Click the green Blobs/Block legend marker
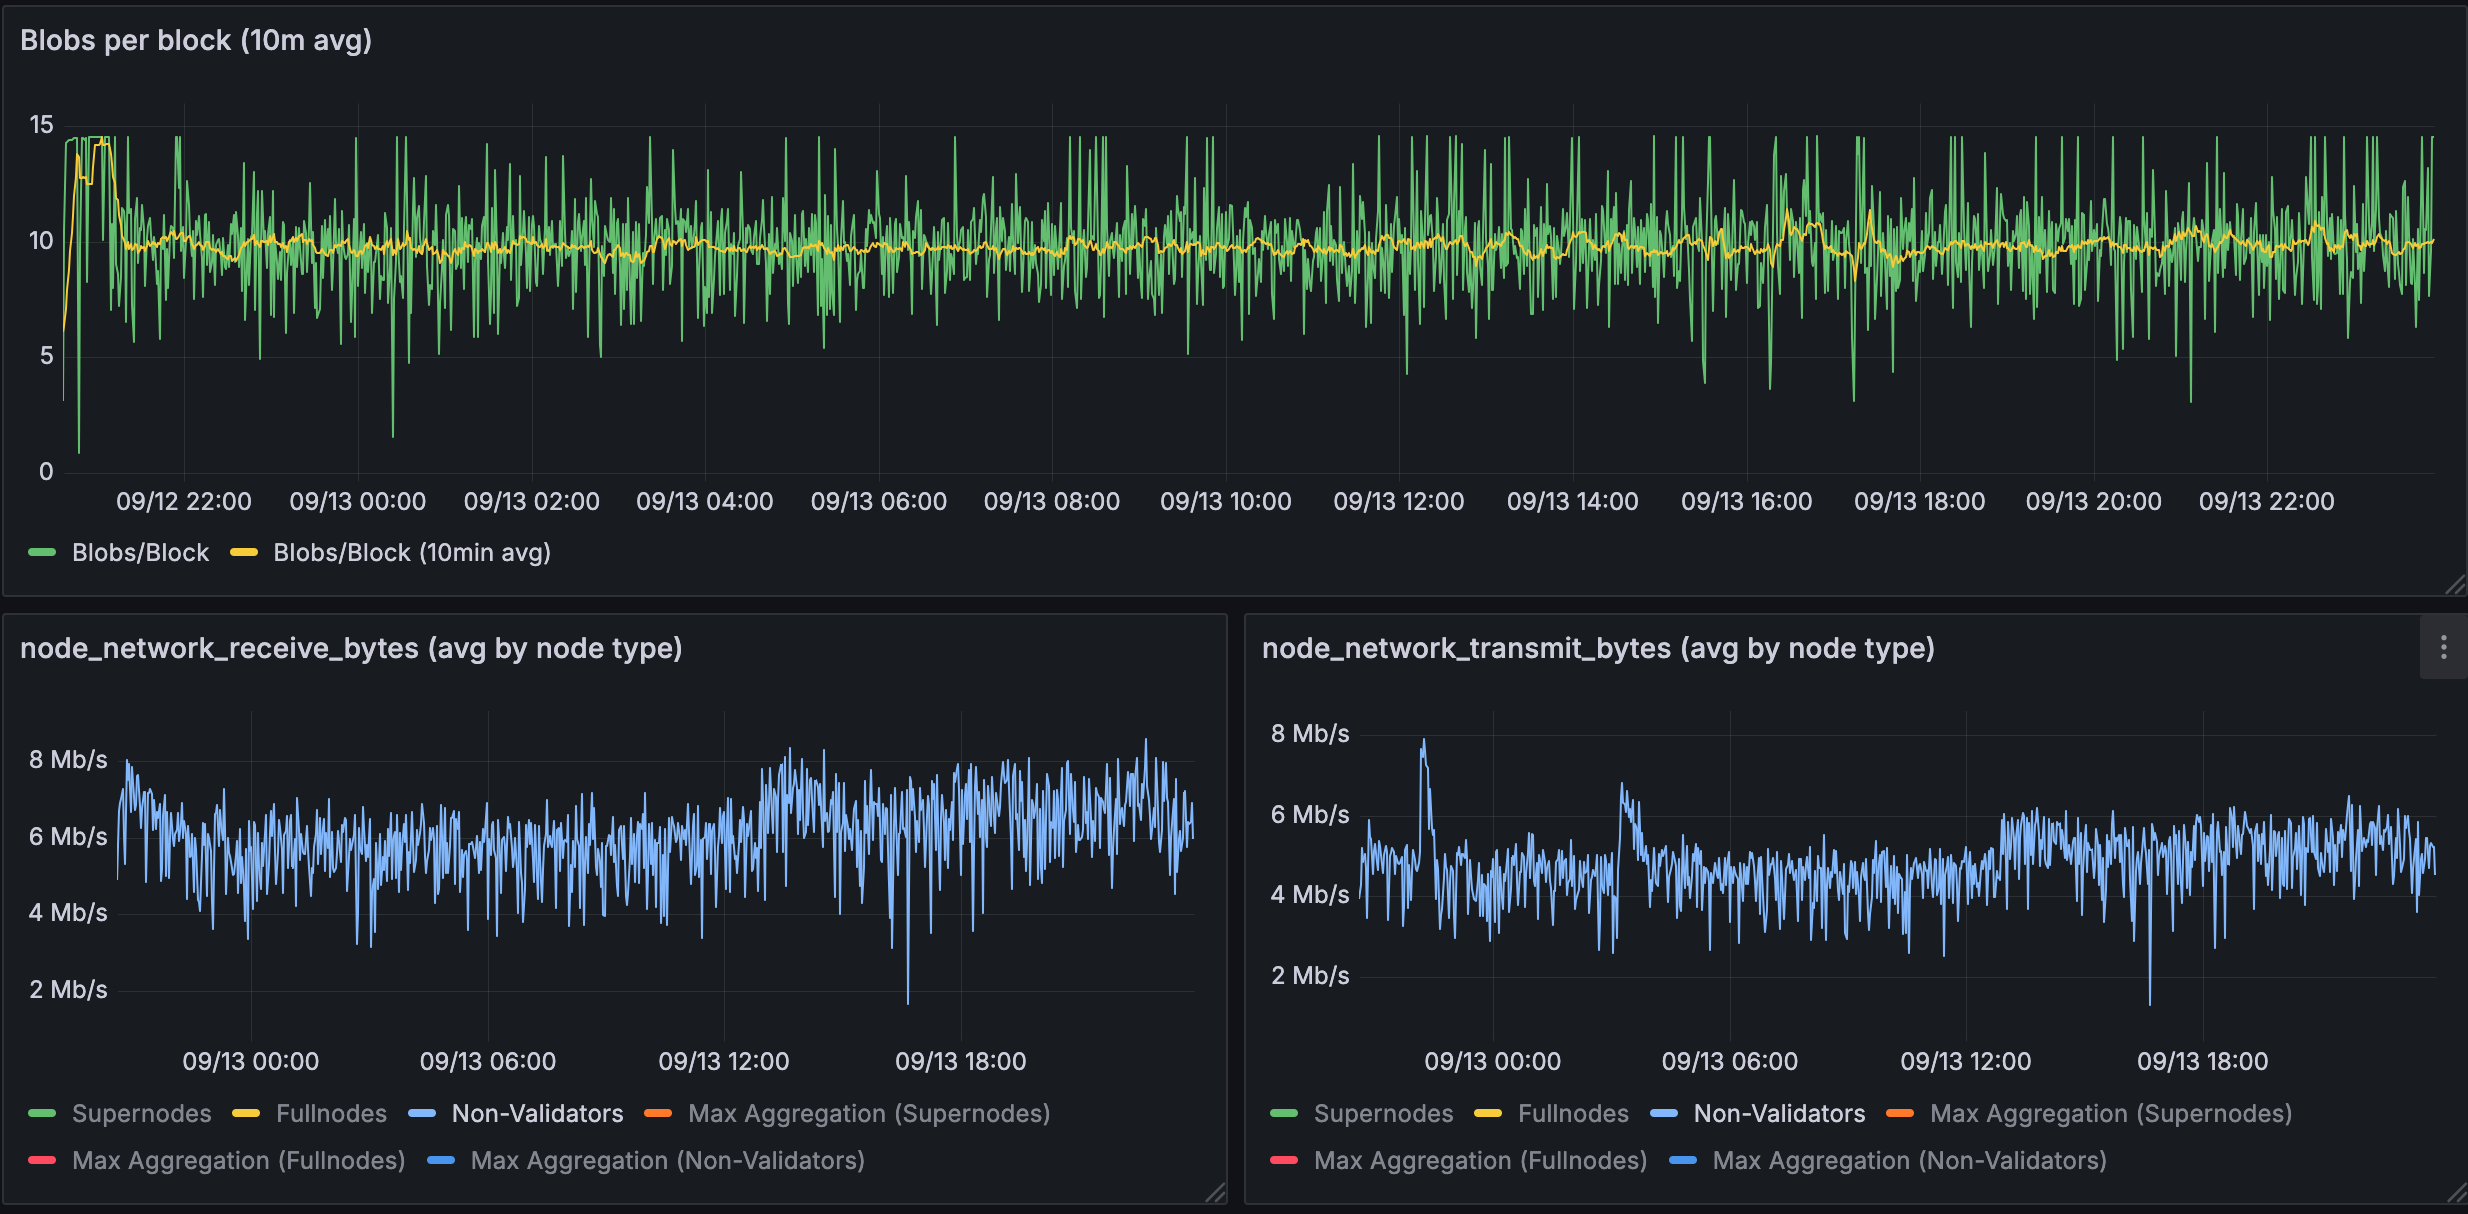Screen dimensions: 2468x1214 [x=41, y=552]
